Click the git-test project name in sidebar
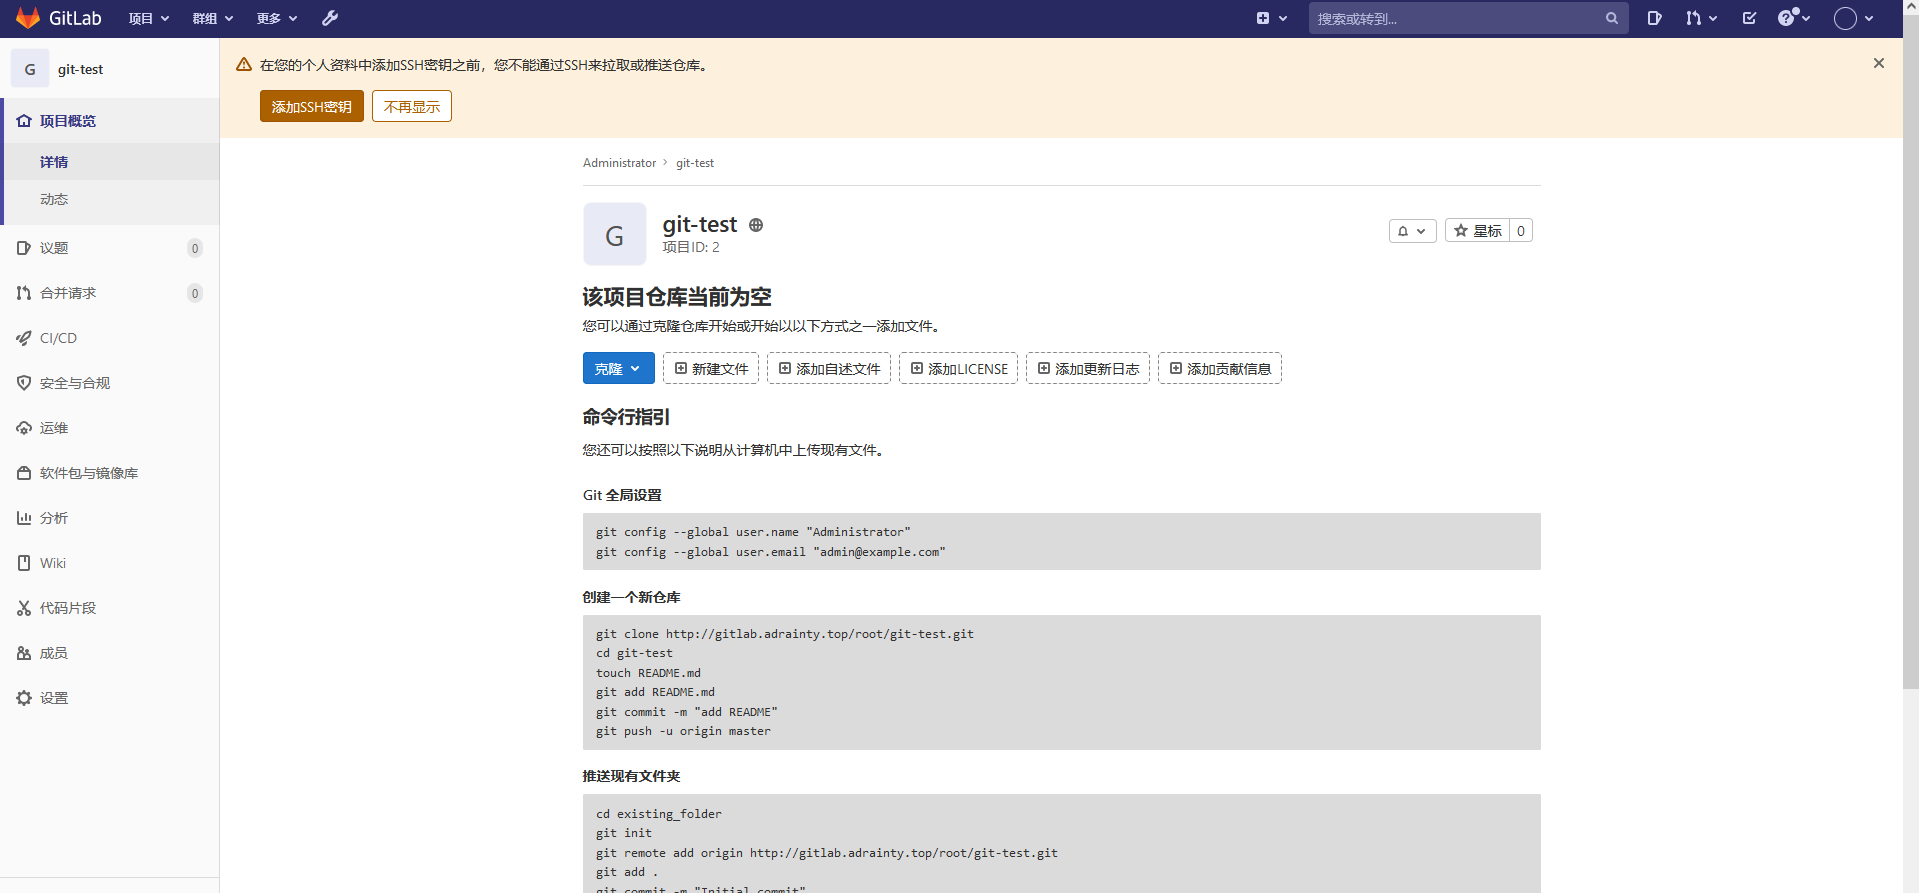 [x=80, y=69]
